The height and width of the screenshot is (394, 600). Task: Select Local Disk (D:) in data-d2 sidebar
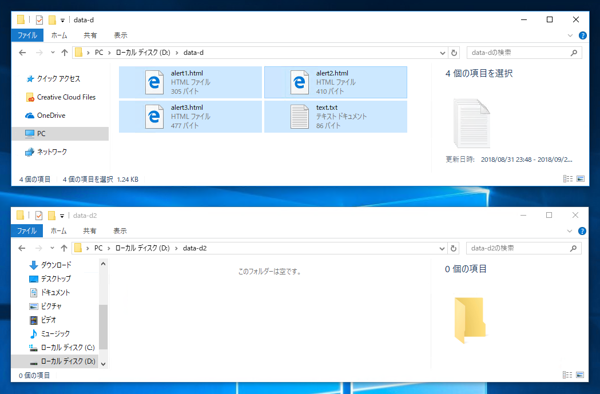(55, 361)
